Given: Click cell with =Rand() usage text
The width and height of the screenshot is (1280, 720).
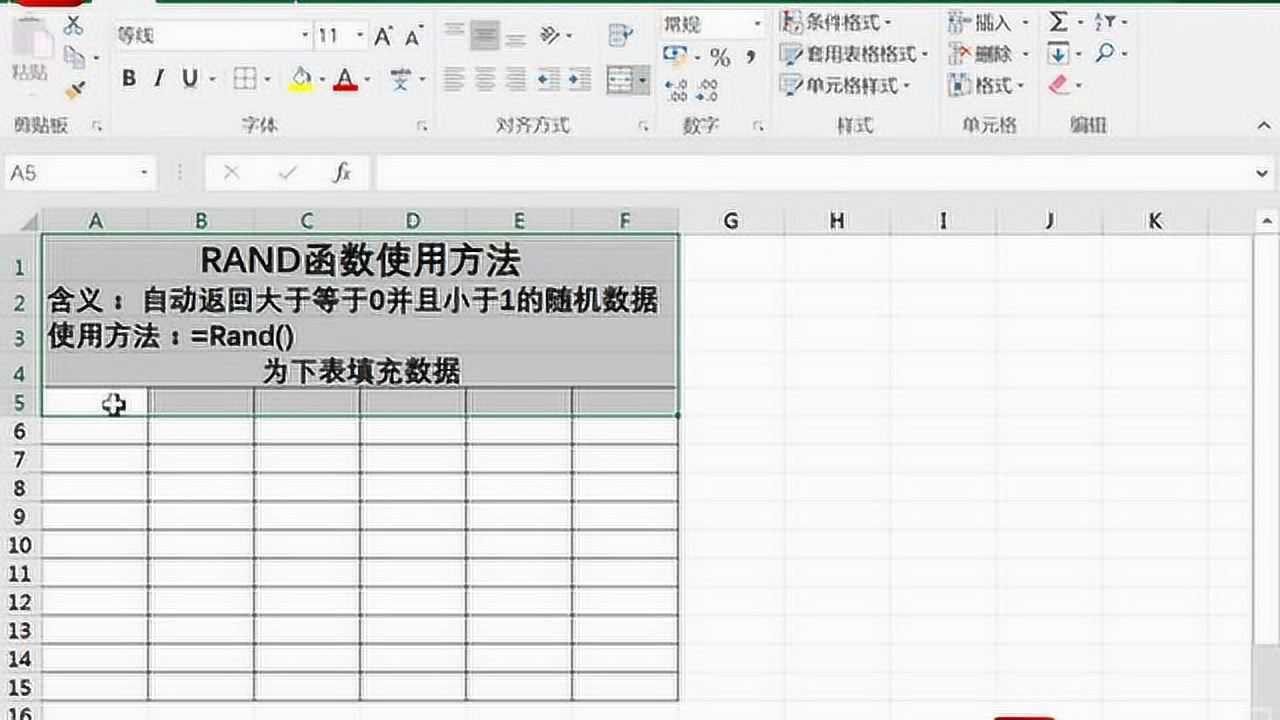Looking at the screenshot, I should click(x=360, y=337).
